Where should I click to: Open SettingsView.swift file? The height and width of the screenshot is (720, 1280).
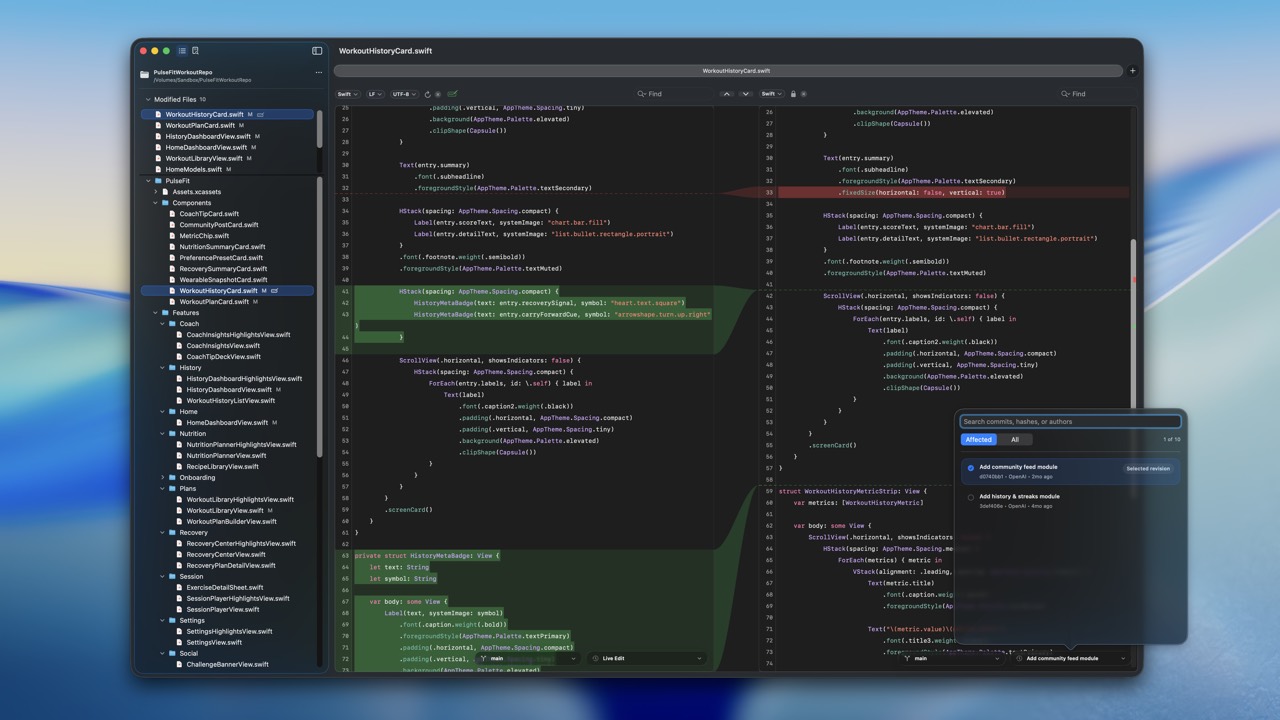(x=214, y=643)
